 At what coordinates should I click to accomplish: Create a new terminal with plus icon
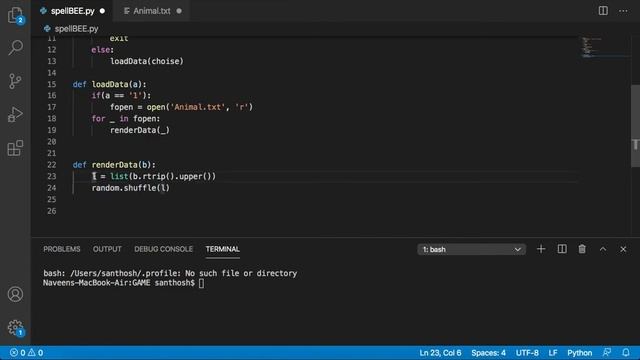[541, 249]
